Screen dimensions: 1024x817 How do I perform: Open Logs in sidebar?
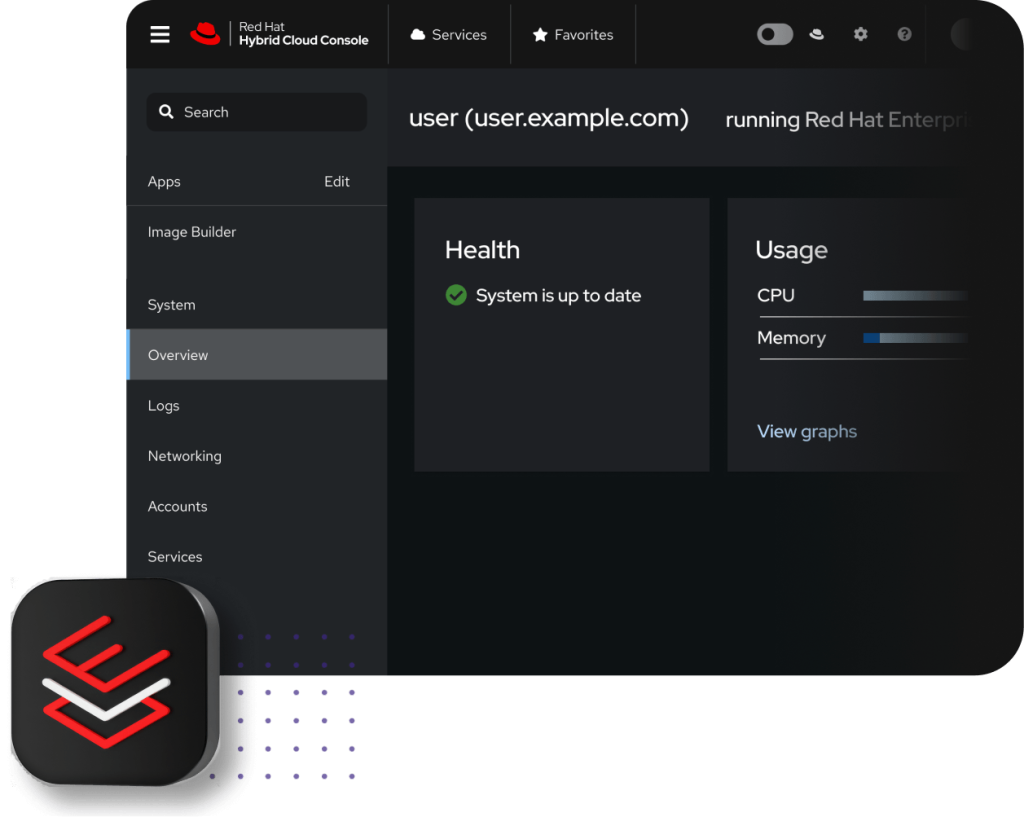click(163, 406)
